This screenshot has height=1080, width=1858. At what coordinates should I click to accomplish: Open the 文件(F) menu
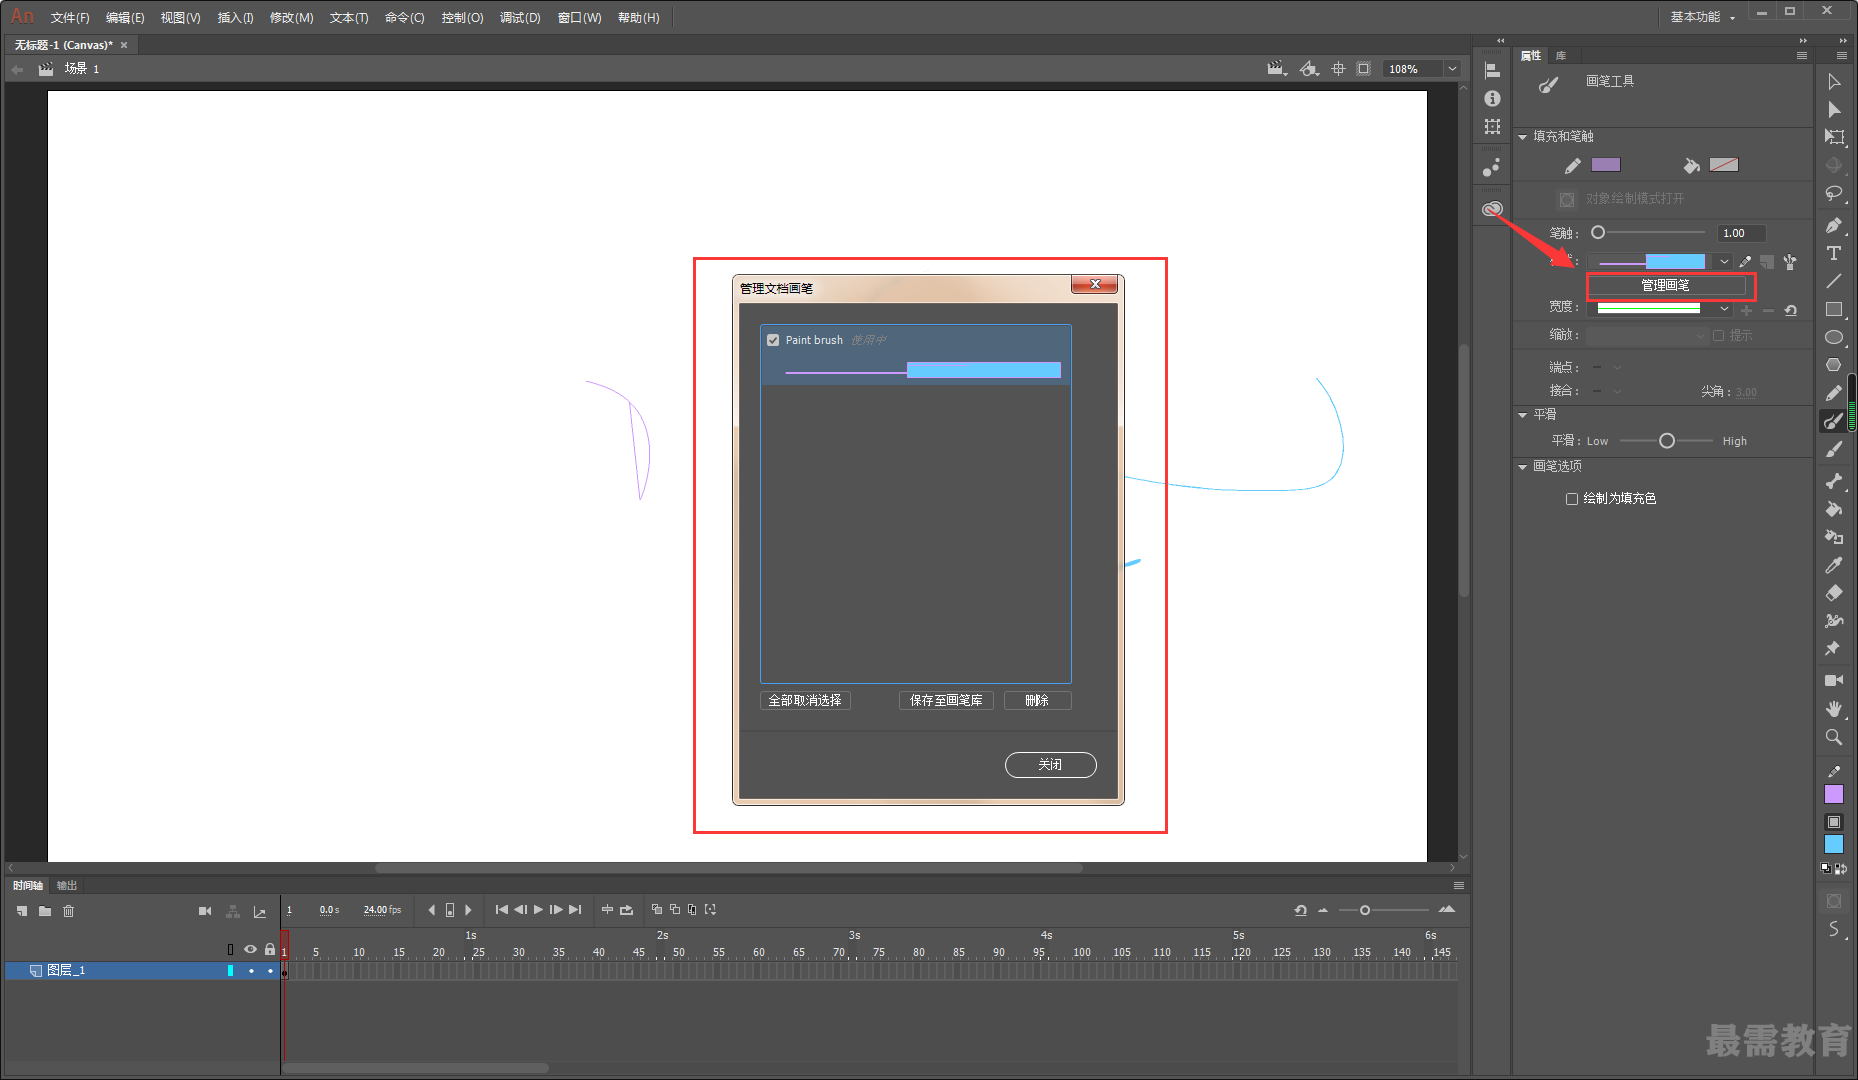(69, 18)
